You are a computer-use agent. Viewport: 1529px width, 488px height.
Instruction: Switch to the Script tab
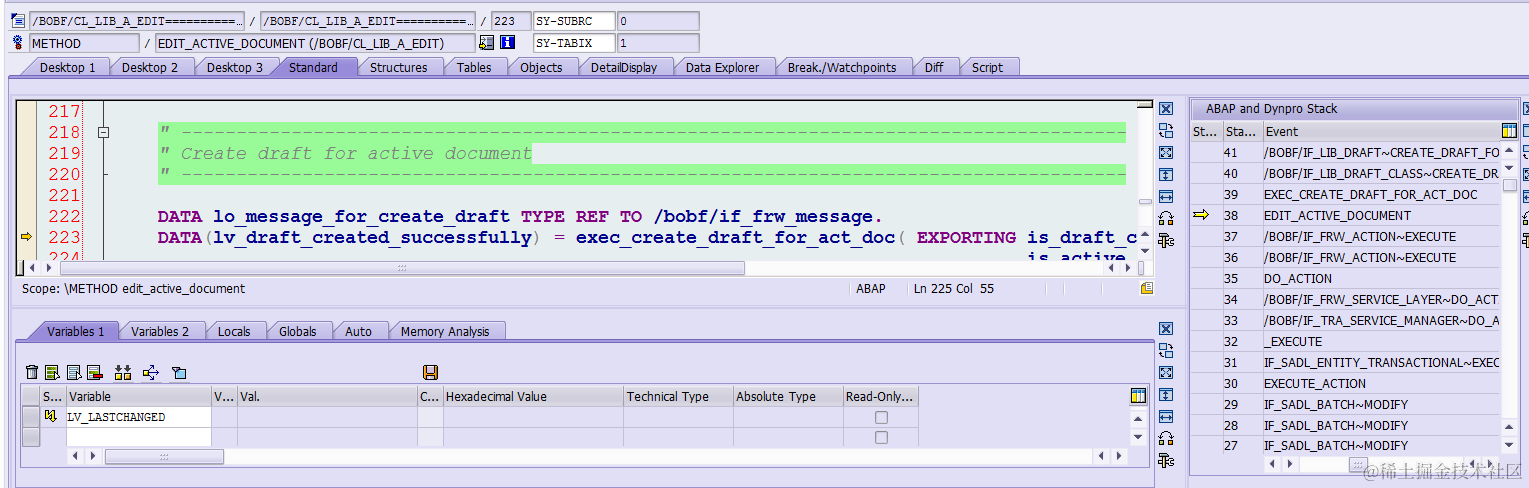987,67
